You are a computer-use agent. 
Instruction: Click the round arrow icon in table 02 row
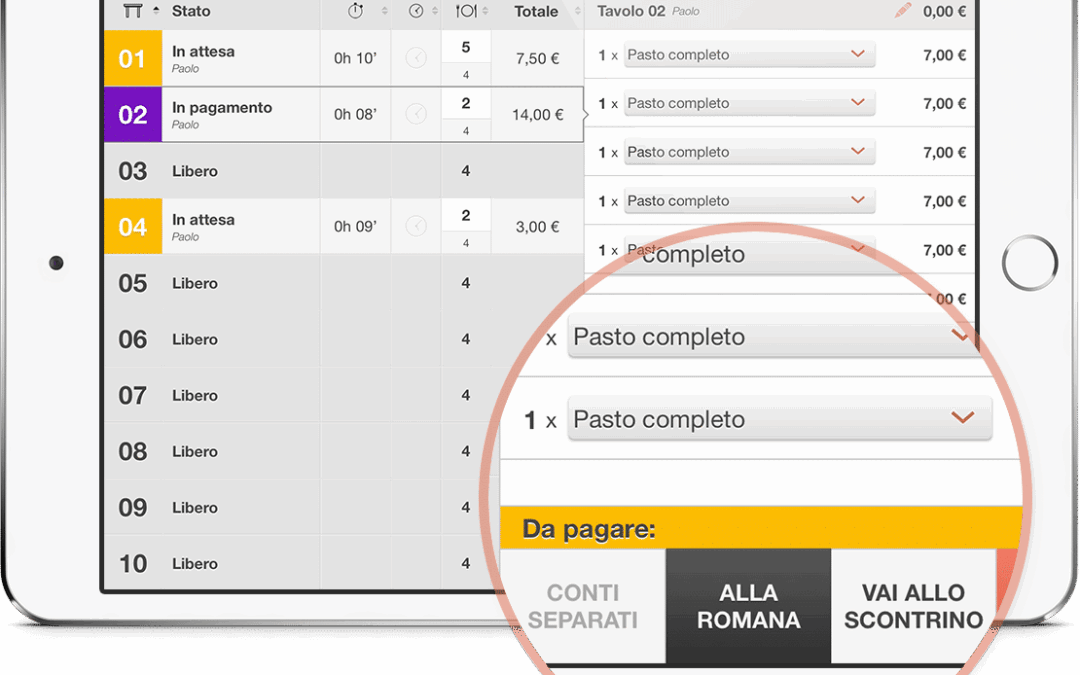click(x=416, y=115)
